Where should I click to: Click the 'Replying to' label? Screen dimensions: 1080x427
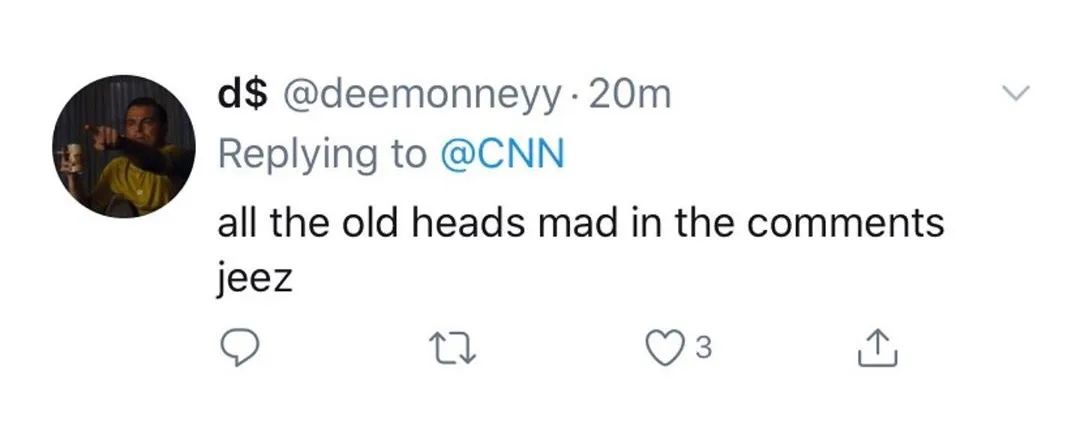(322, 155)
